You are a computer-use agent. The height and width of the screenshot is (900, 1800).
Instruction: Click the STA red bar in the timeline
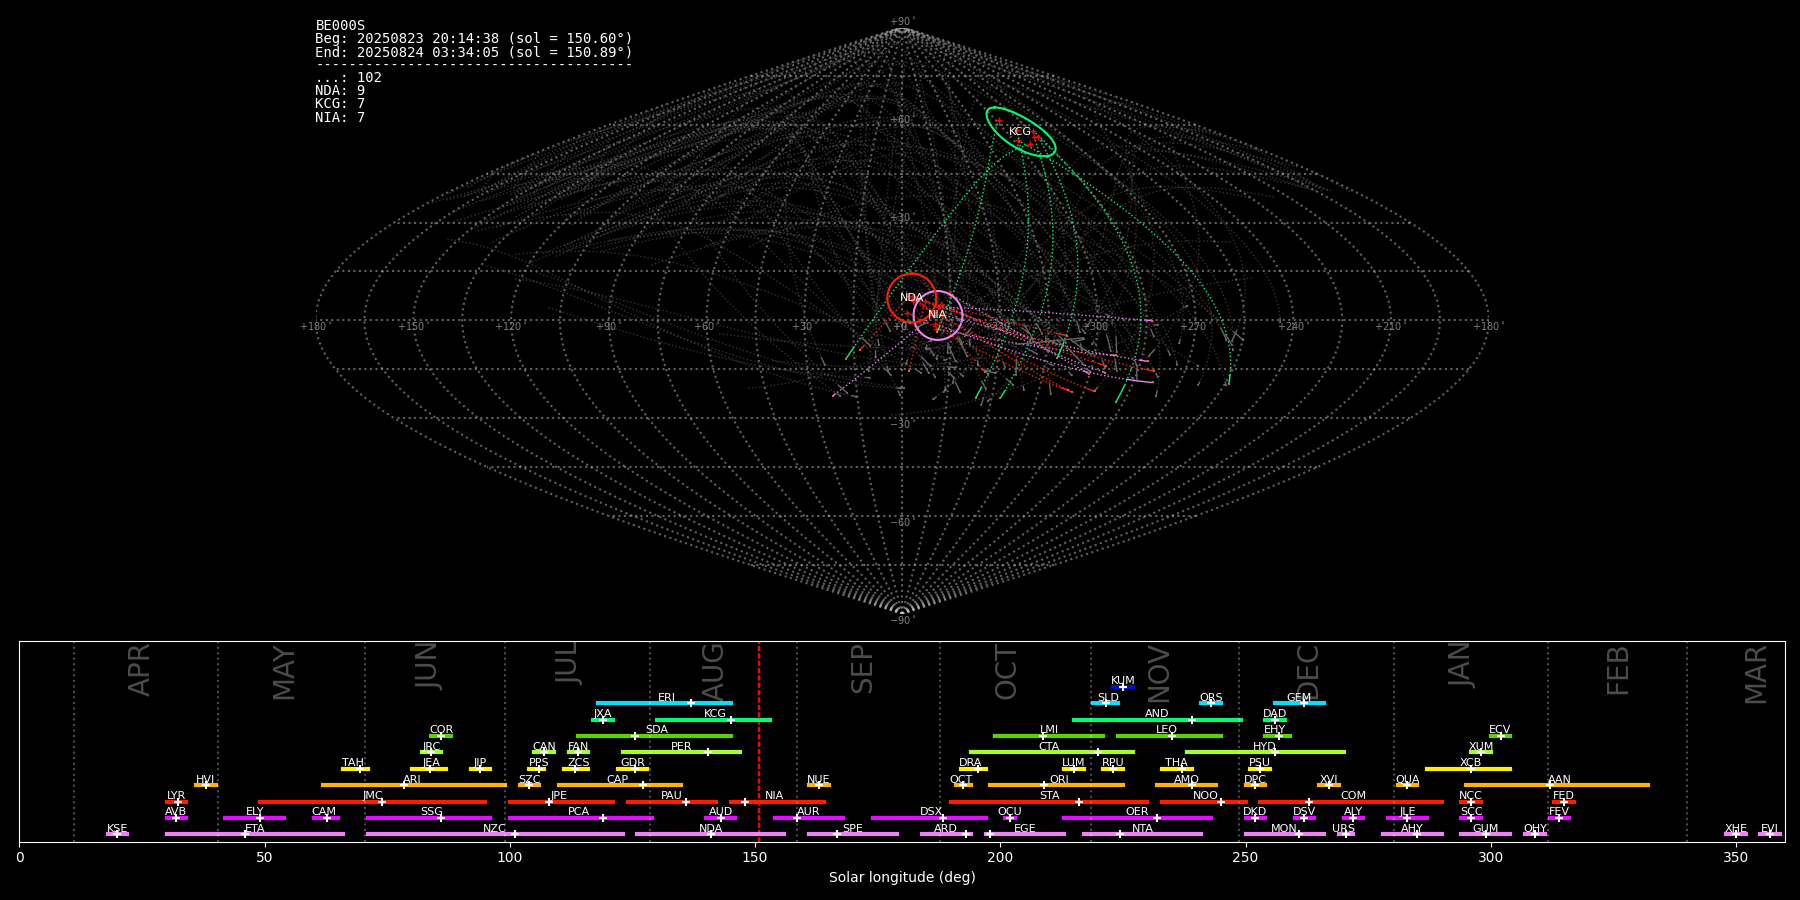pos(1049,802)
